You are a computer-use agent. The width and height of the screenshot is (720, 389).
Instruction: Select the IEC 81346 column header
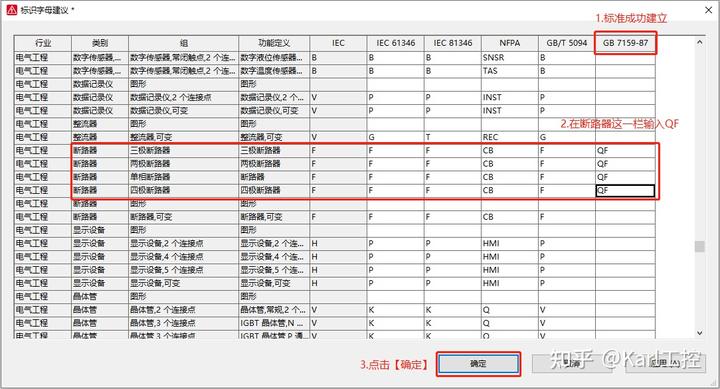[452, 43]
